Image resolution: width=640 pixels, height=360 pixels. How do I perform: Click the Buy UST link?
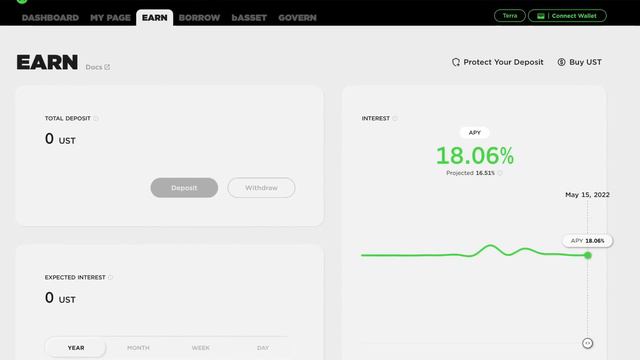click(580, 62)
